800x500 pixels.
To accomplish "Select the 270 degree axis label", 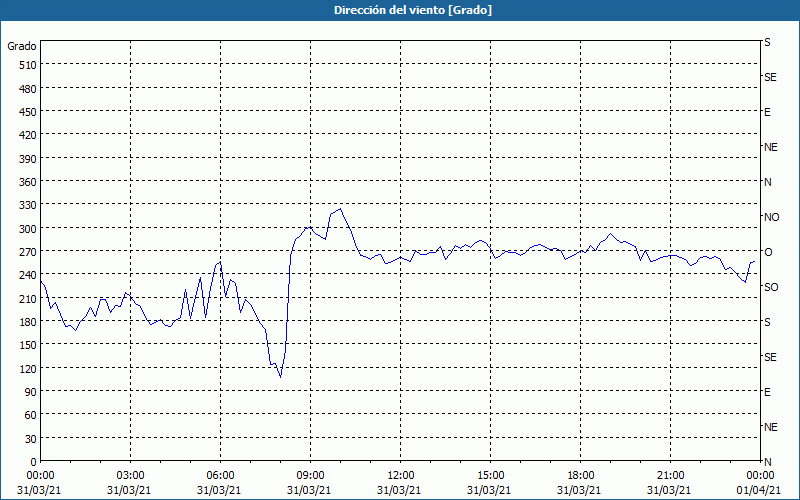I will (x=28, y=252).
